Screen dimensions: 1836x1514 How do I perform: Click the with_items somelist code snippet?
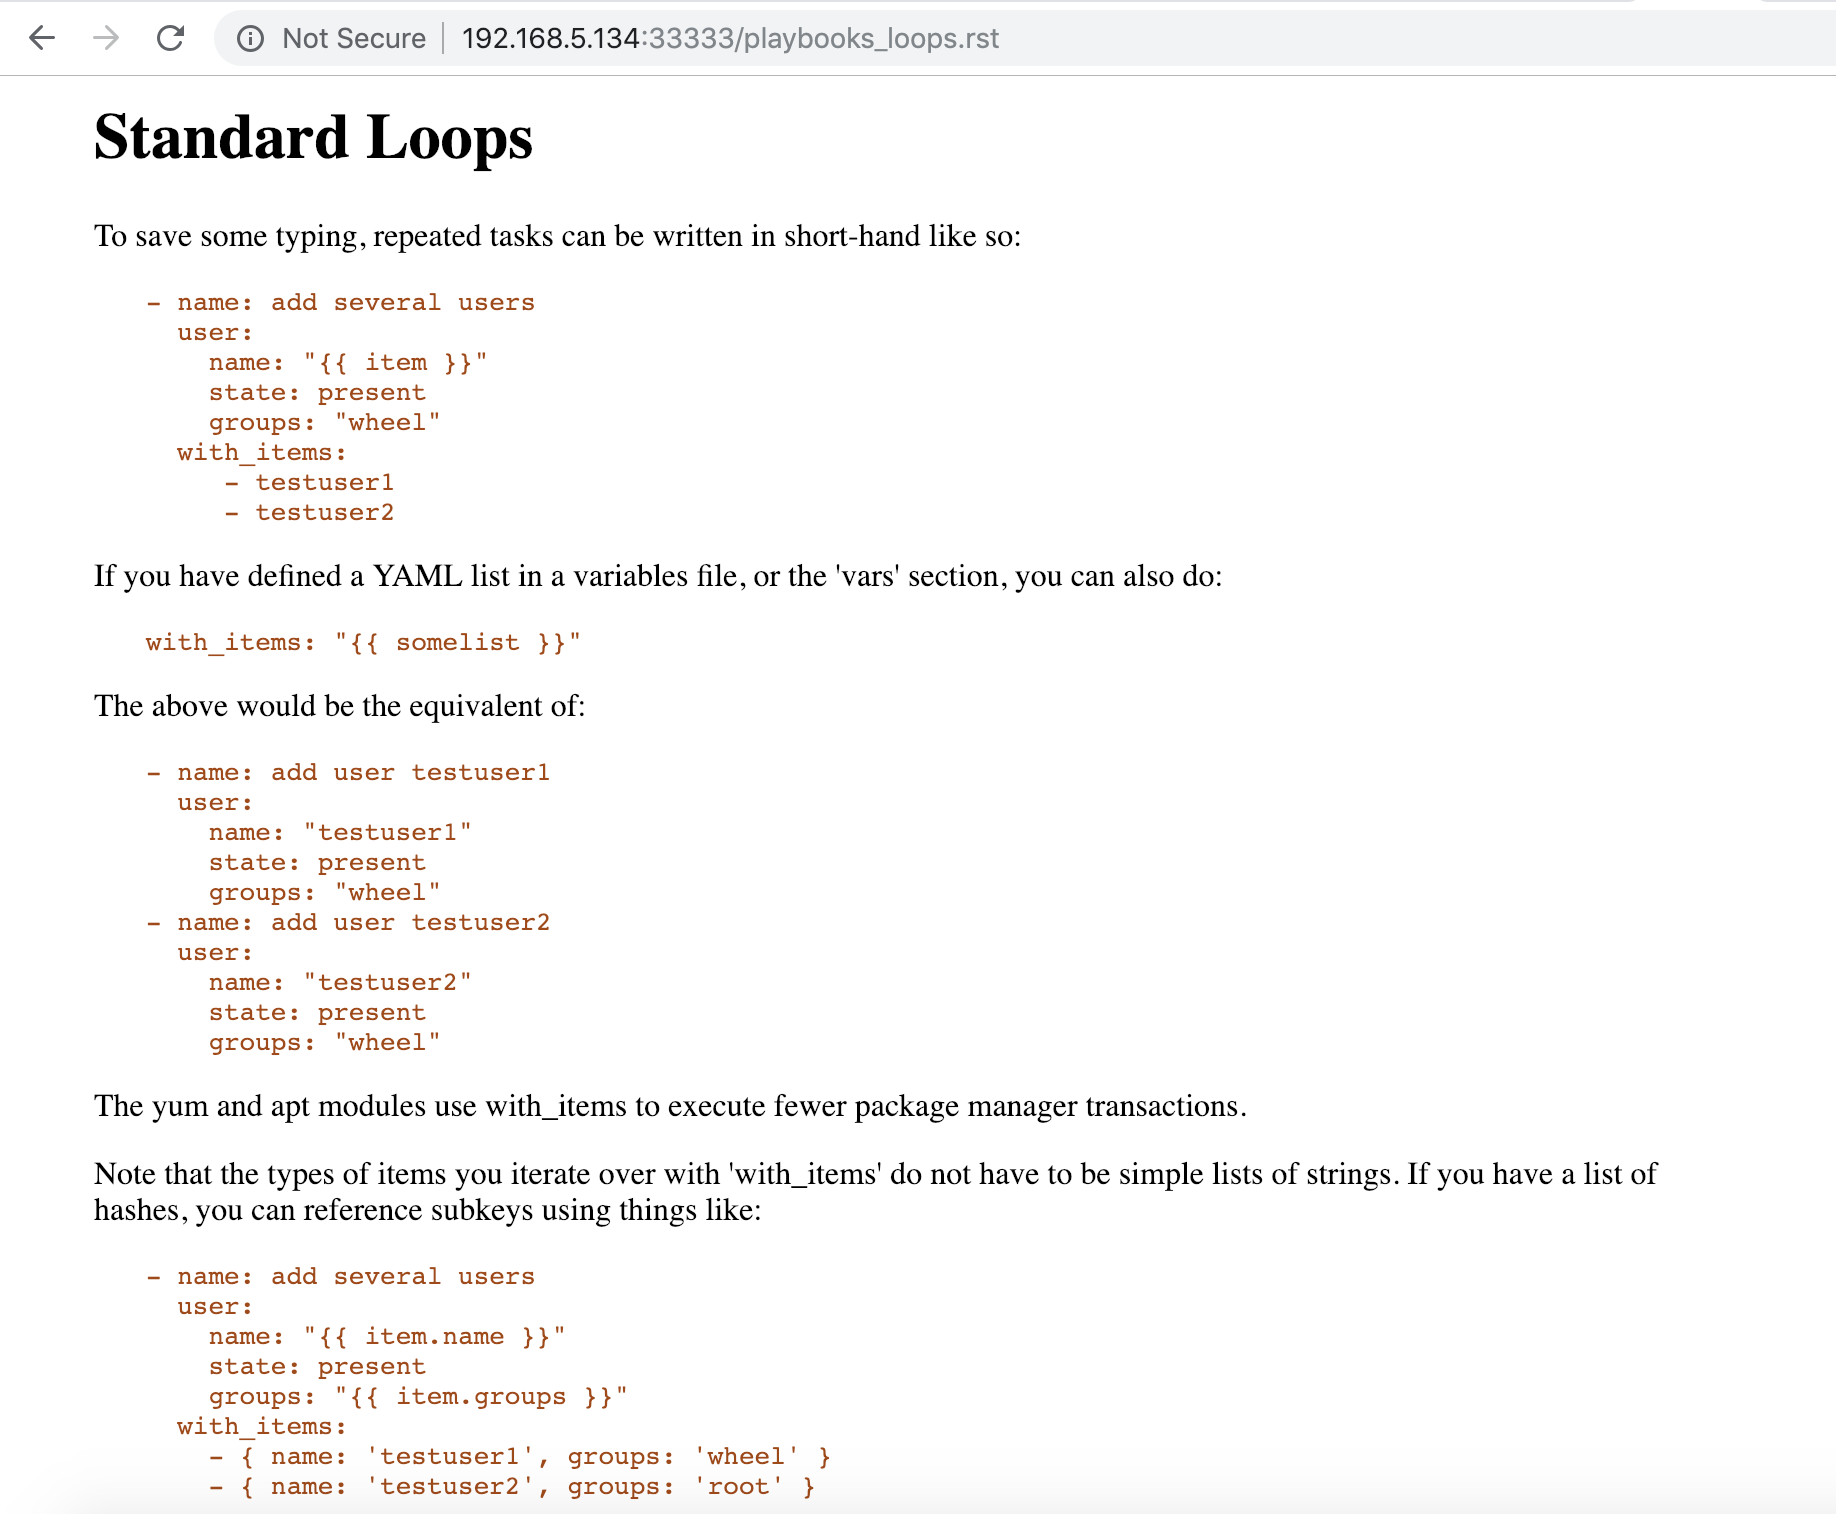coord(362,642)
